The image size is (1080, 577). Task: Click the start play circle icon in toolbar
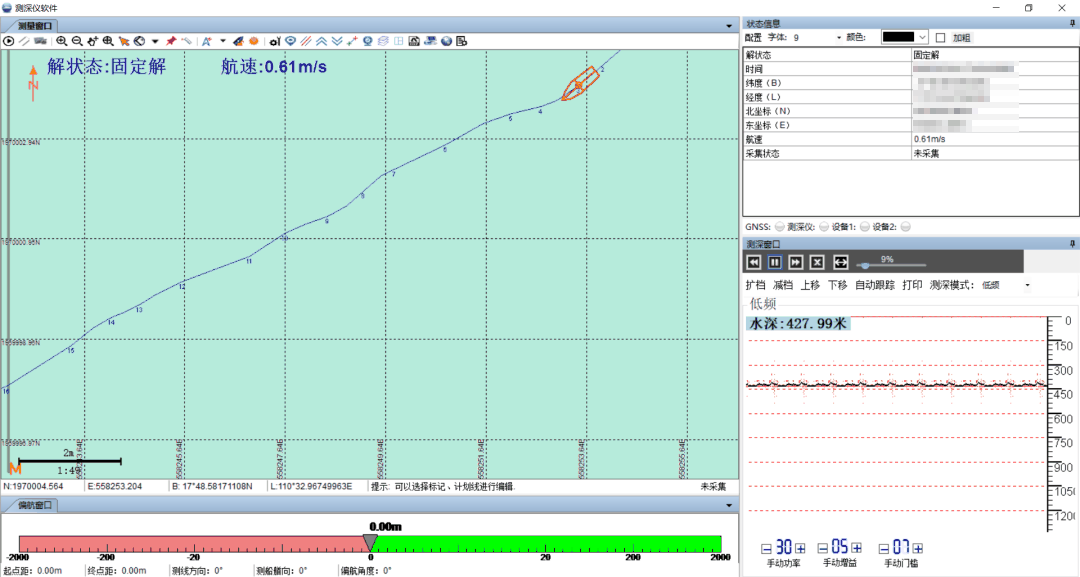tap(9, 41)
